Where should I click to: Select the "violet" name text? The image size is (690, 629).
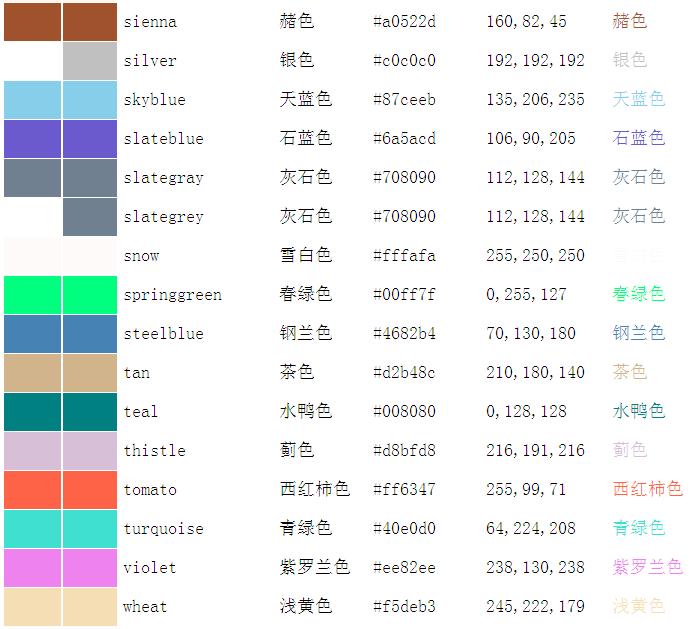tap(150, 568)
